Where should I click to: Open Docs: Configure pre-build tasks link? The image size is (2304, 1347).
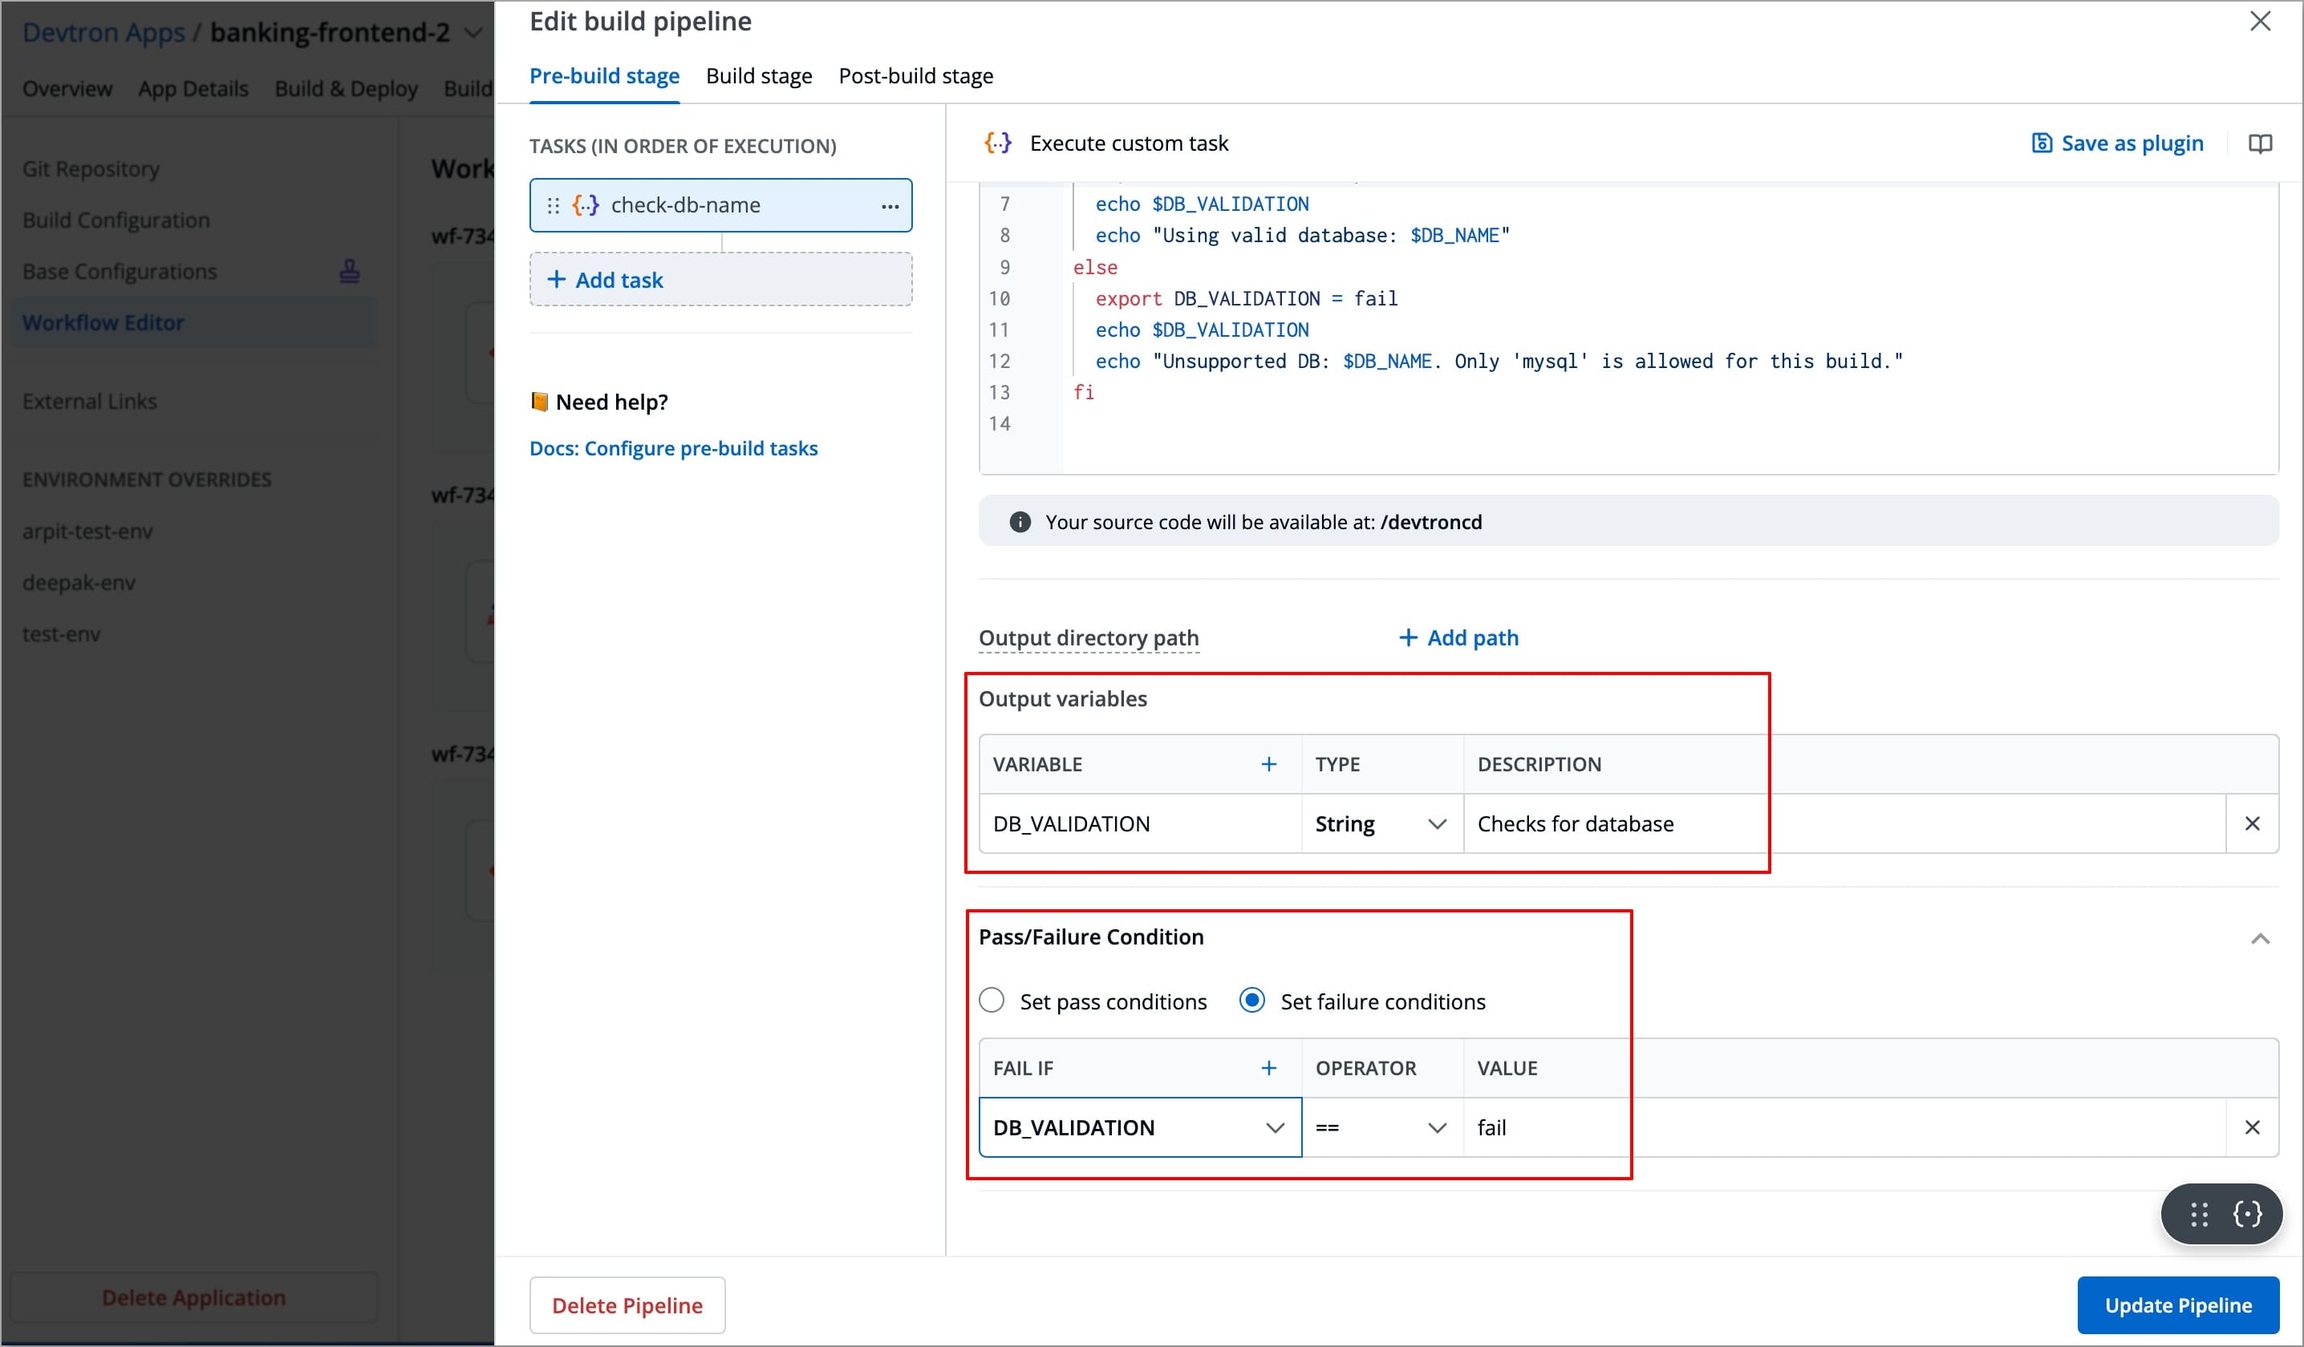coord(673,448)
